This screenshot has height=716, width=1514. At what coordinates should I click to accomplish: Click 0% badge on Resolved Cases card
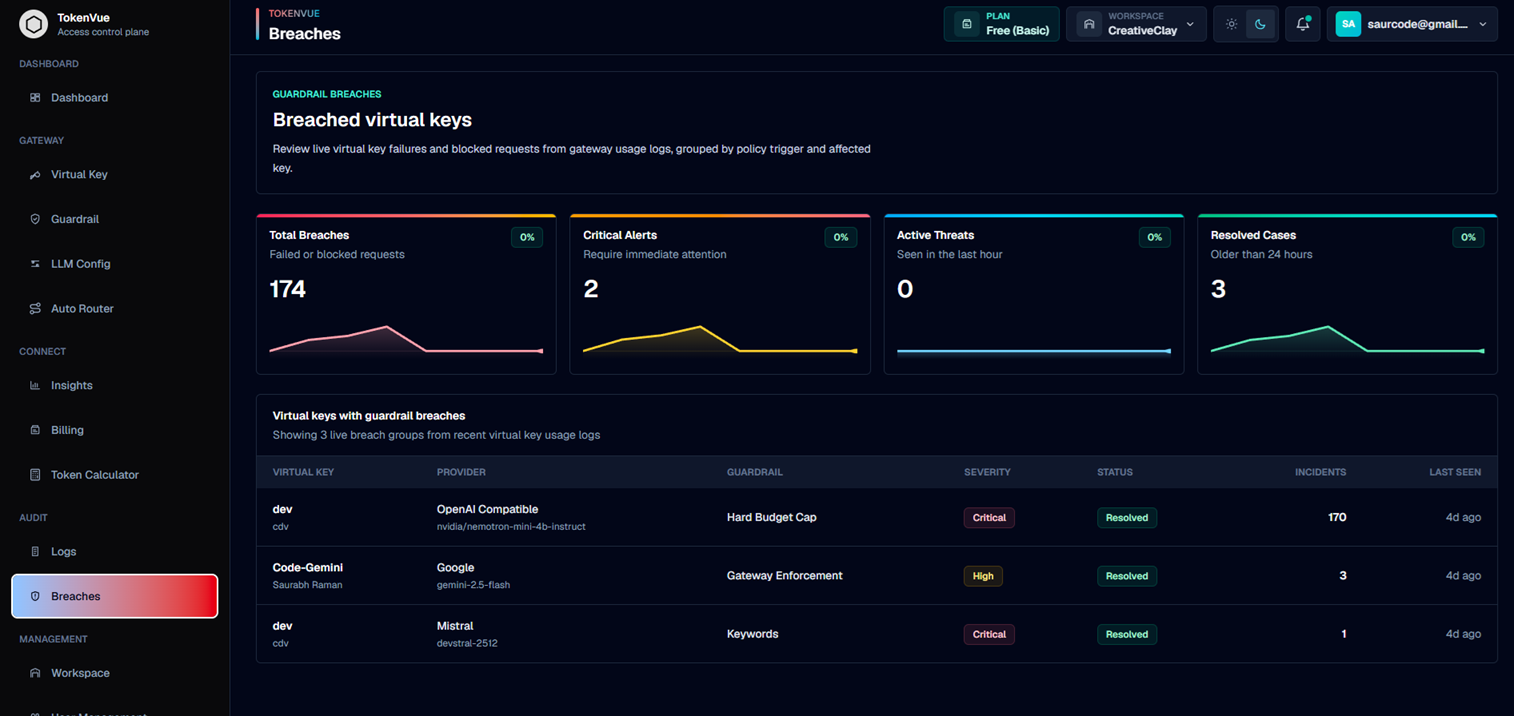click(x=1468, y=237)
